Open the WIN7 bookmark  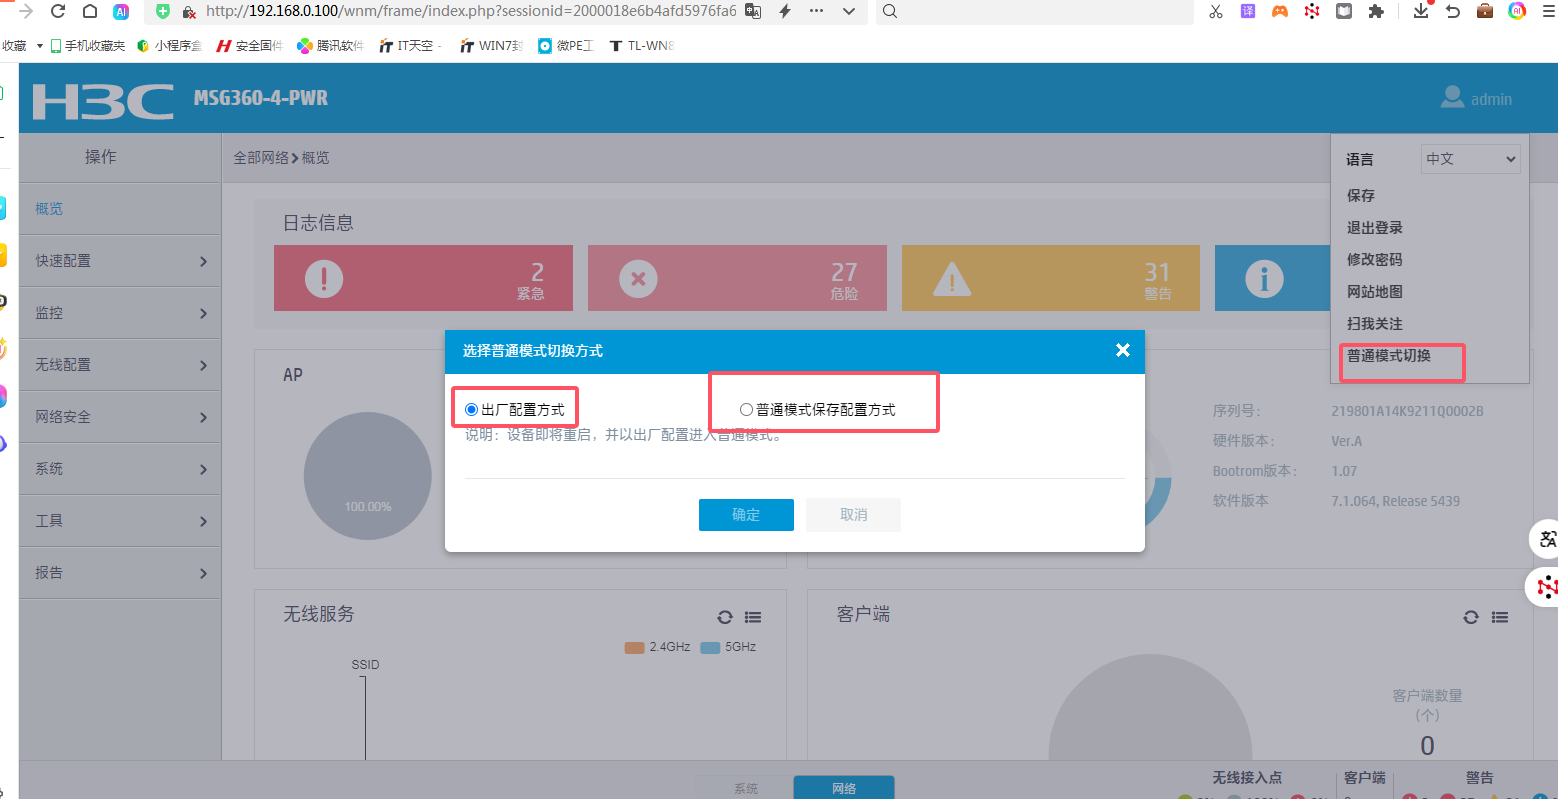pyautogui.click(x=491, y=46)
